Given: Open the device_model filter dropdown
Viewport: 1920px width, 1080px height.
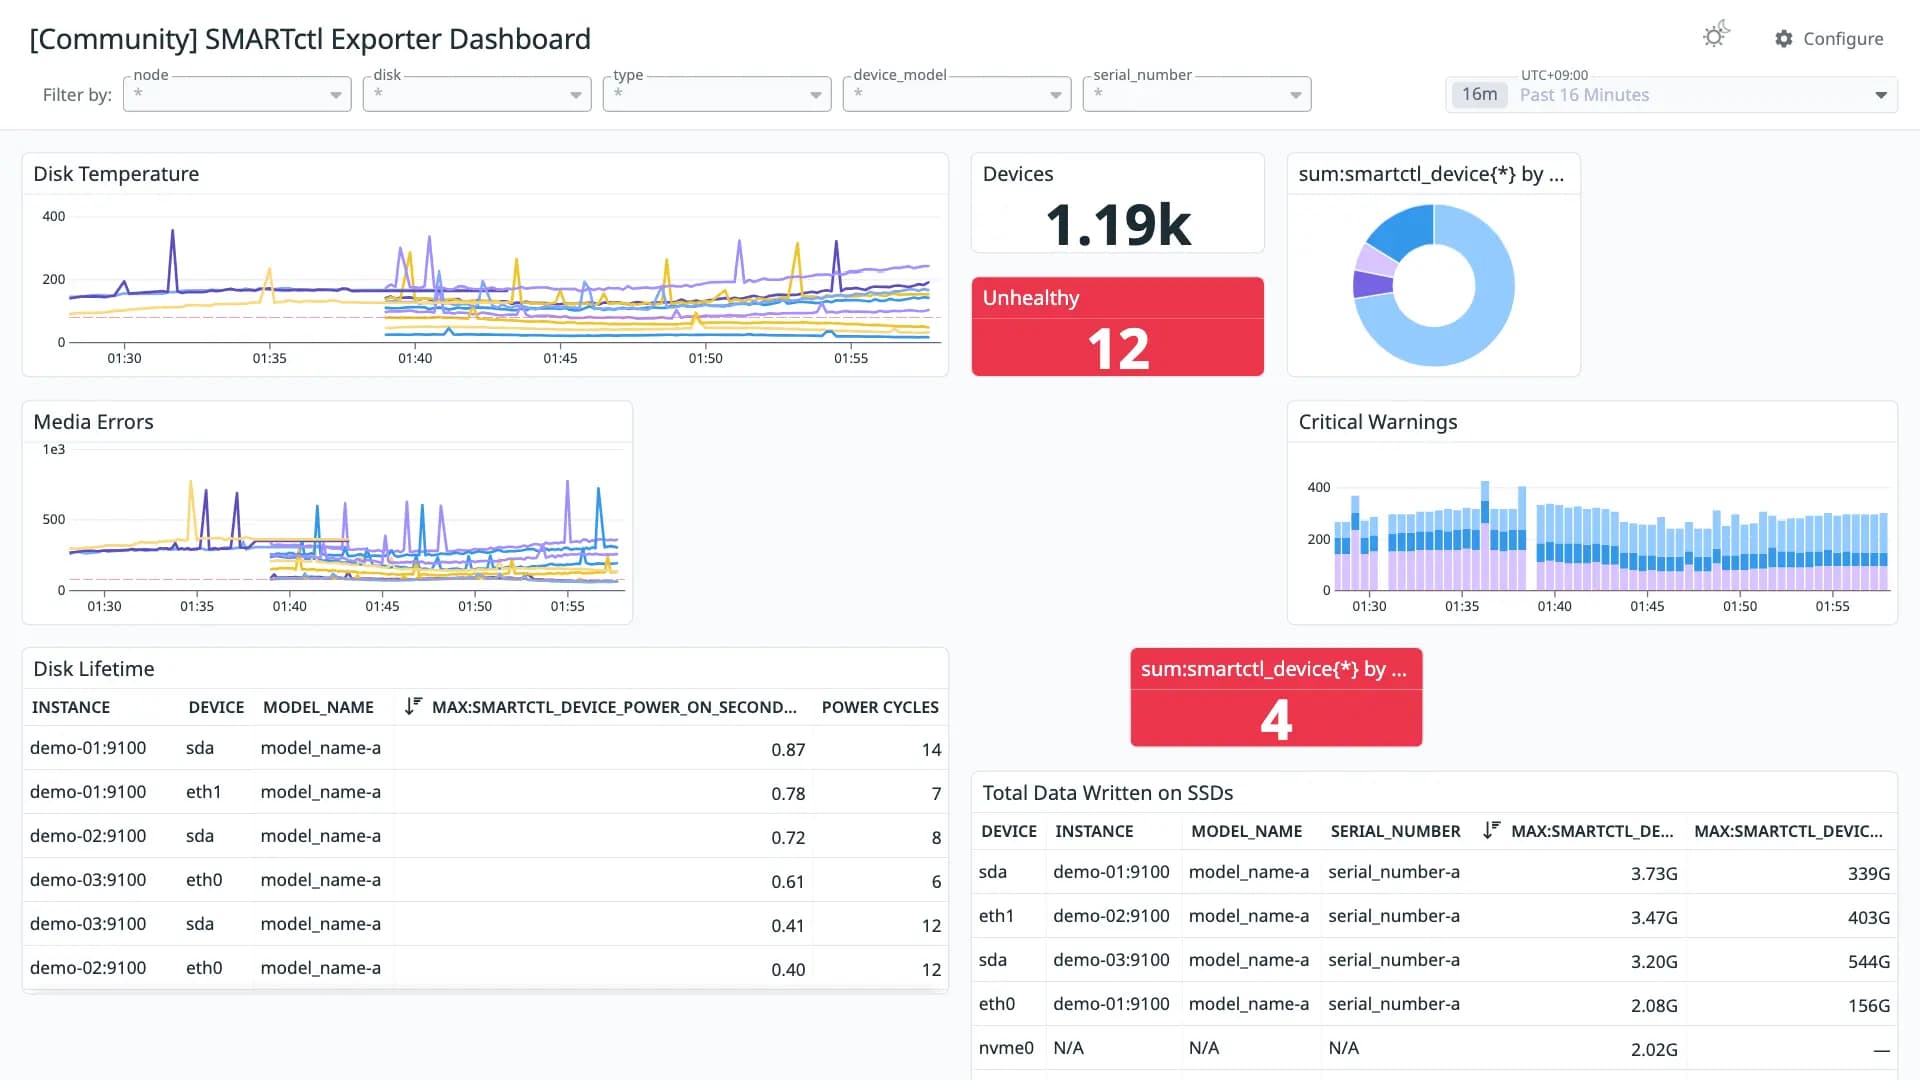Looking at the screenshot, I should pyautogui.click(x=957, y=94).
